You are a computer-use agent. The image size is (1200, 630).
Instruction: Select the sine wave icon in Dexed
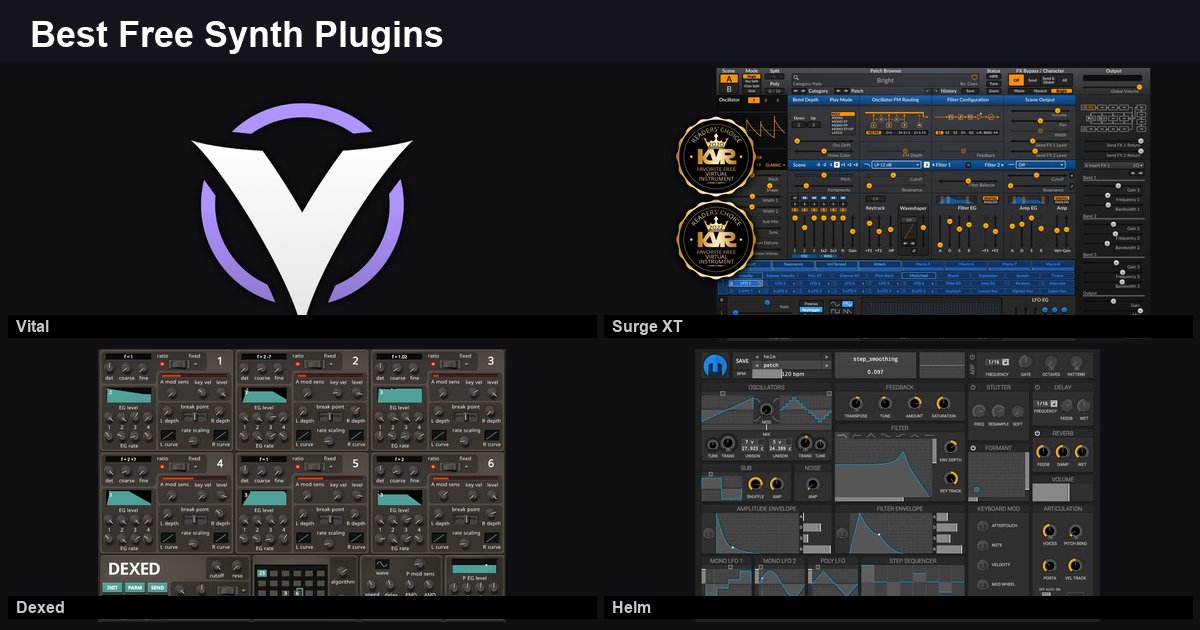[x=382, y=566]
